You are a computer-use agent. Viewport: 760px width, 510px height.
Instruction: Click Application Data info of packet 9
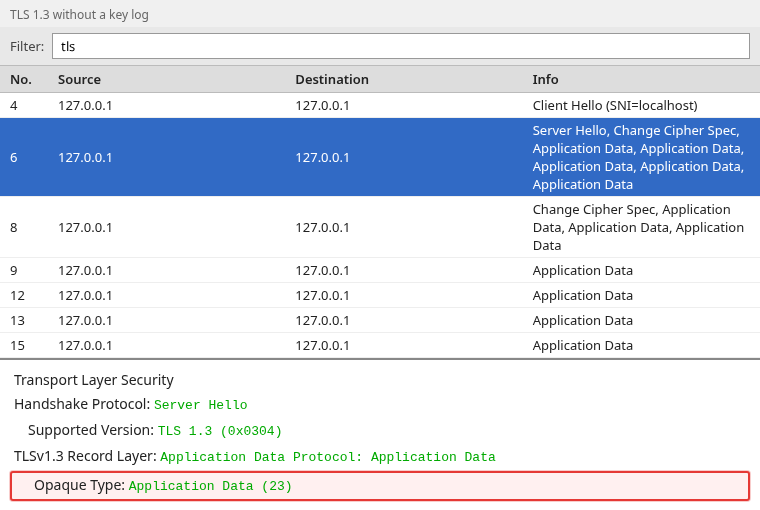coord(583,271)
